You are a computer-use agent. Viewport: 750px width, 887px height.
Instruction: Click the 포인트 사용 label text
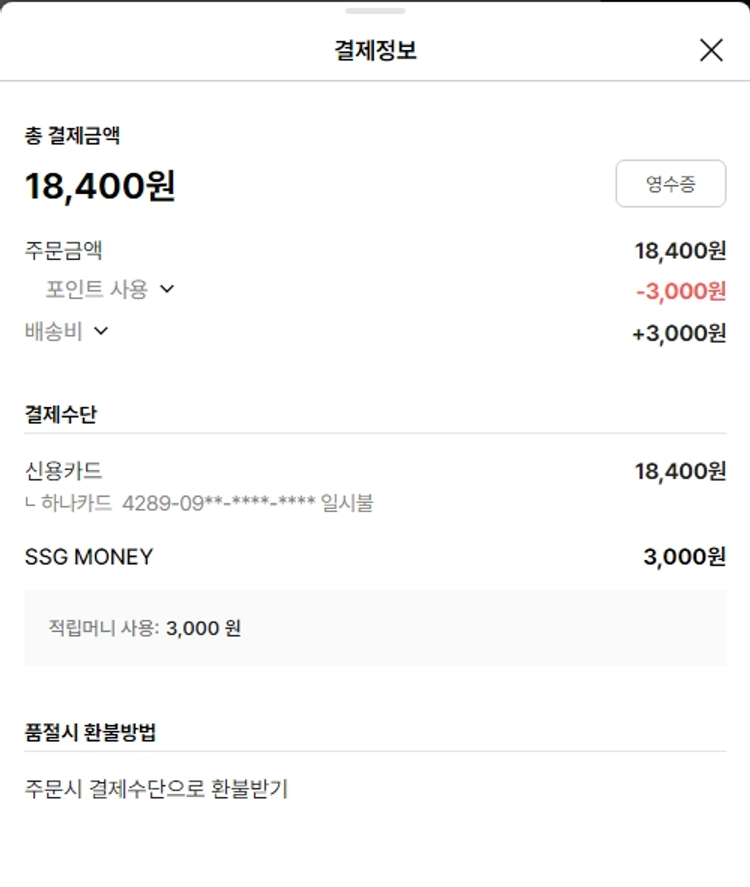click(96, 289)
